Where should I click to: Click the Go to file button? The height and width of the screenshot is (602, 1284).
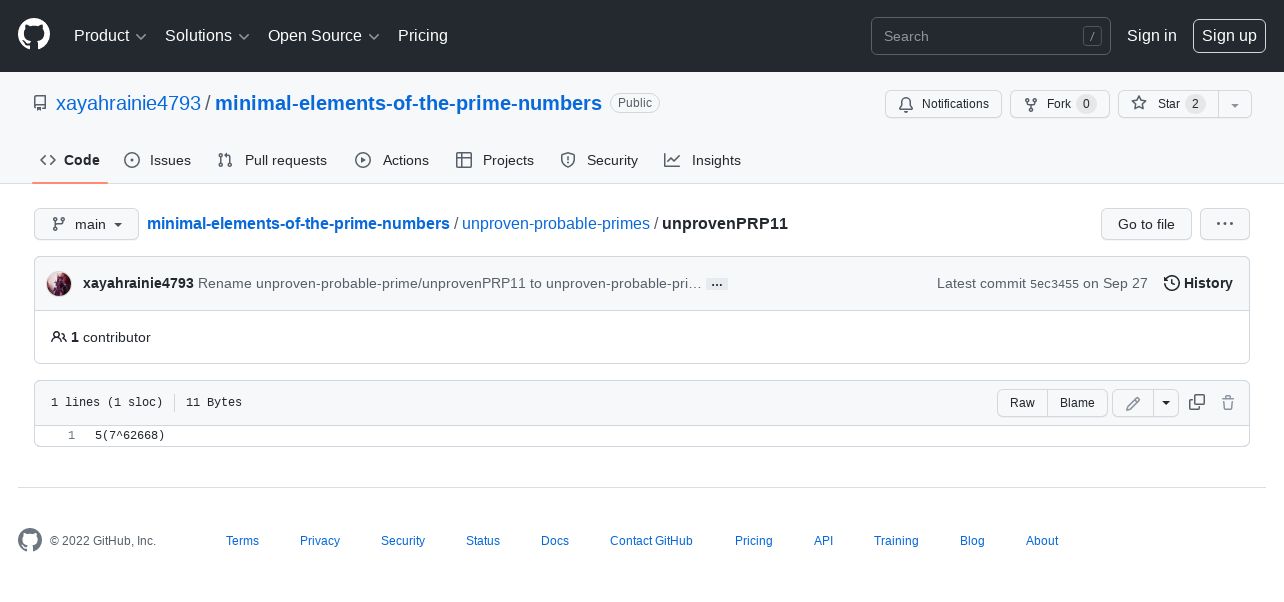click(1146, 224)
